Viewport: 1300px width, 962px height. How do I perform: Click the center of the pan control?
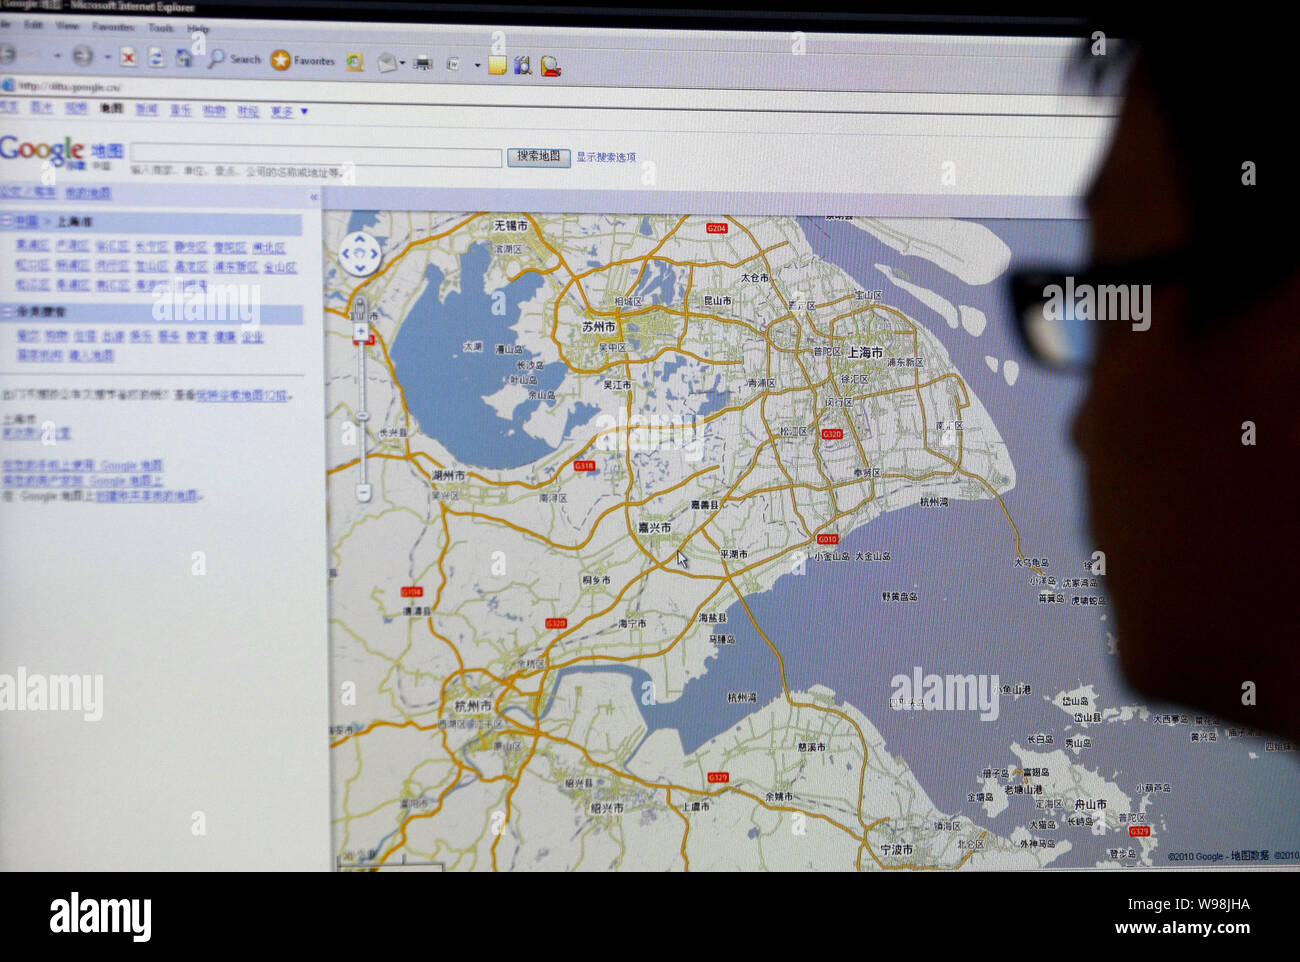(360, 255)
